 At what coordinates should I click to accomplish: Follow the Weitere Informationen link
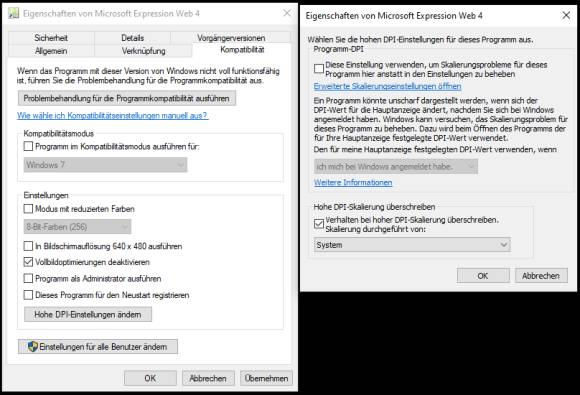353,182
